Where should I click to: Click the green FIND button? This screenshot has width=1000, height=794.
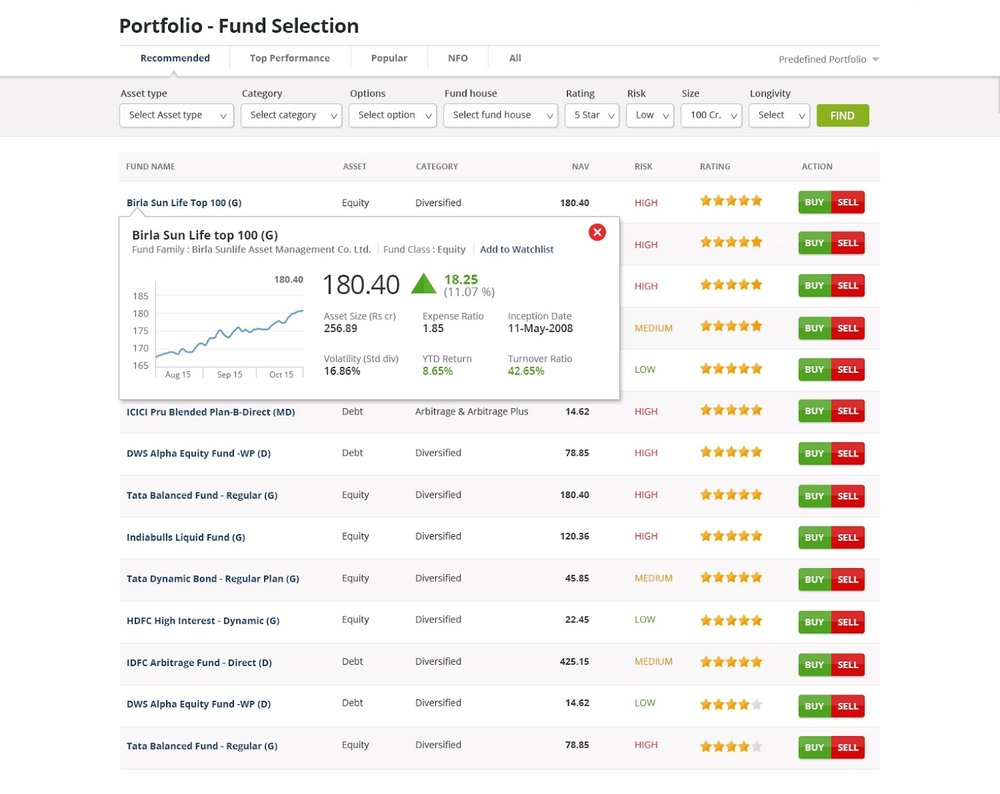pos(842,115)
